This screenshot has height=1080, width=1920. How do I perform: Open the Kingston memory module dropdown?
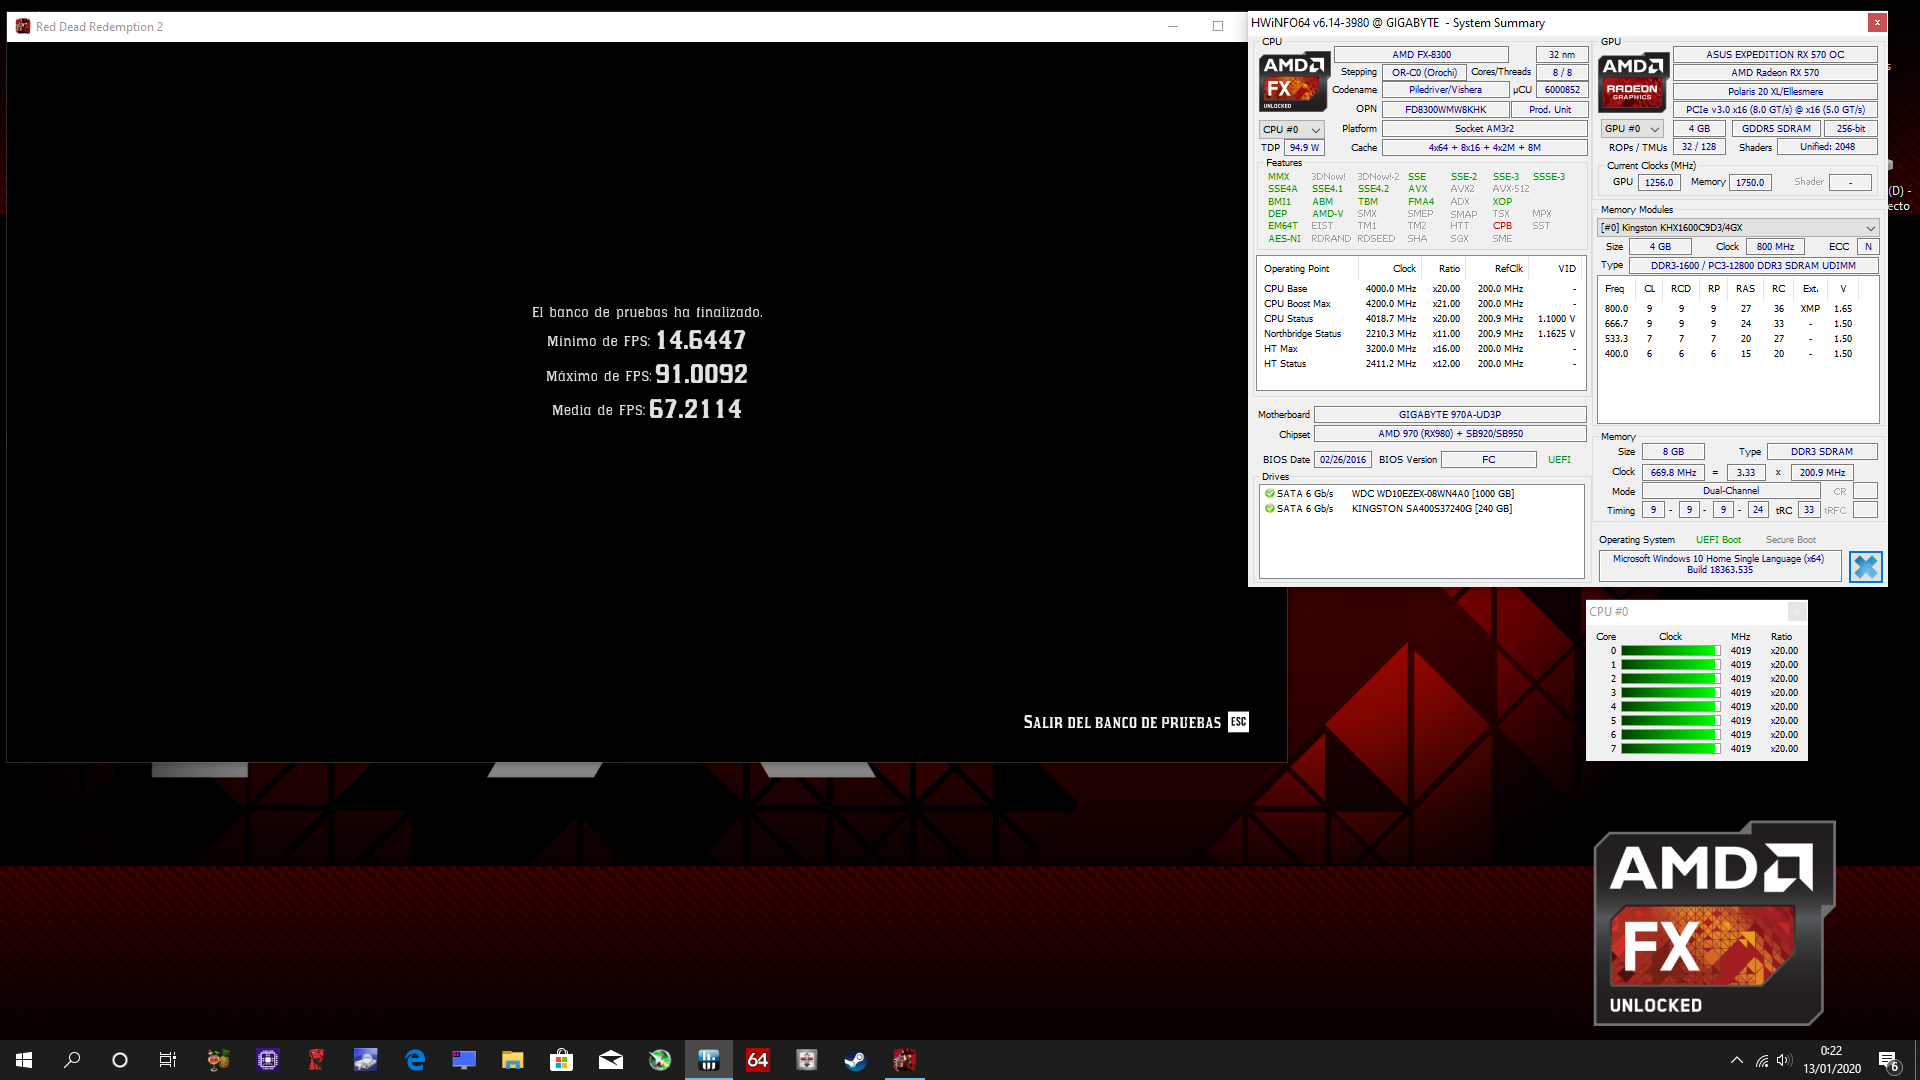(x=1738, y=228)
